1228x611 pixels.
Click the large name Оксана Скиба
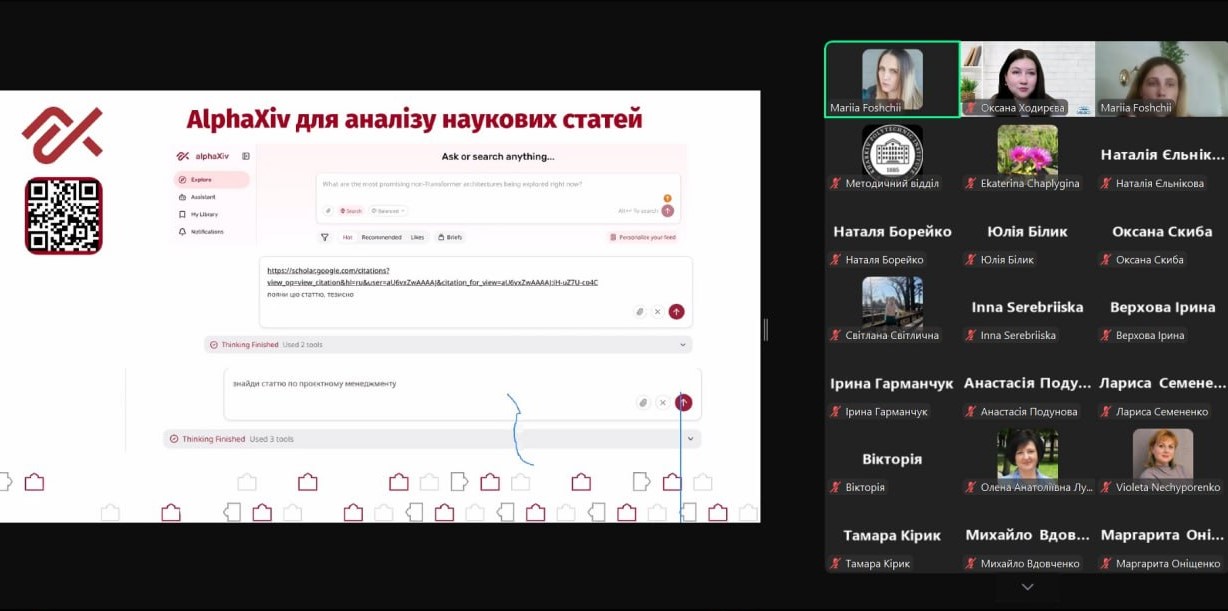pyautogui.click(x=1162, y=231)
